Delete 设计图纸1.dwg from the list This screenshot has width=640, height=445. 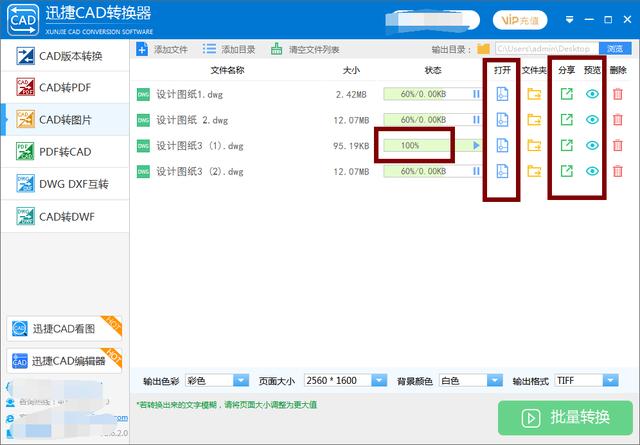(618, 94)
